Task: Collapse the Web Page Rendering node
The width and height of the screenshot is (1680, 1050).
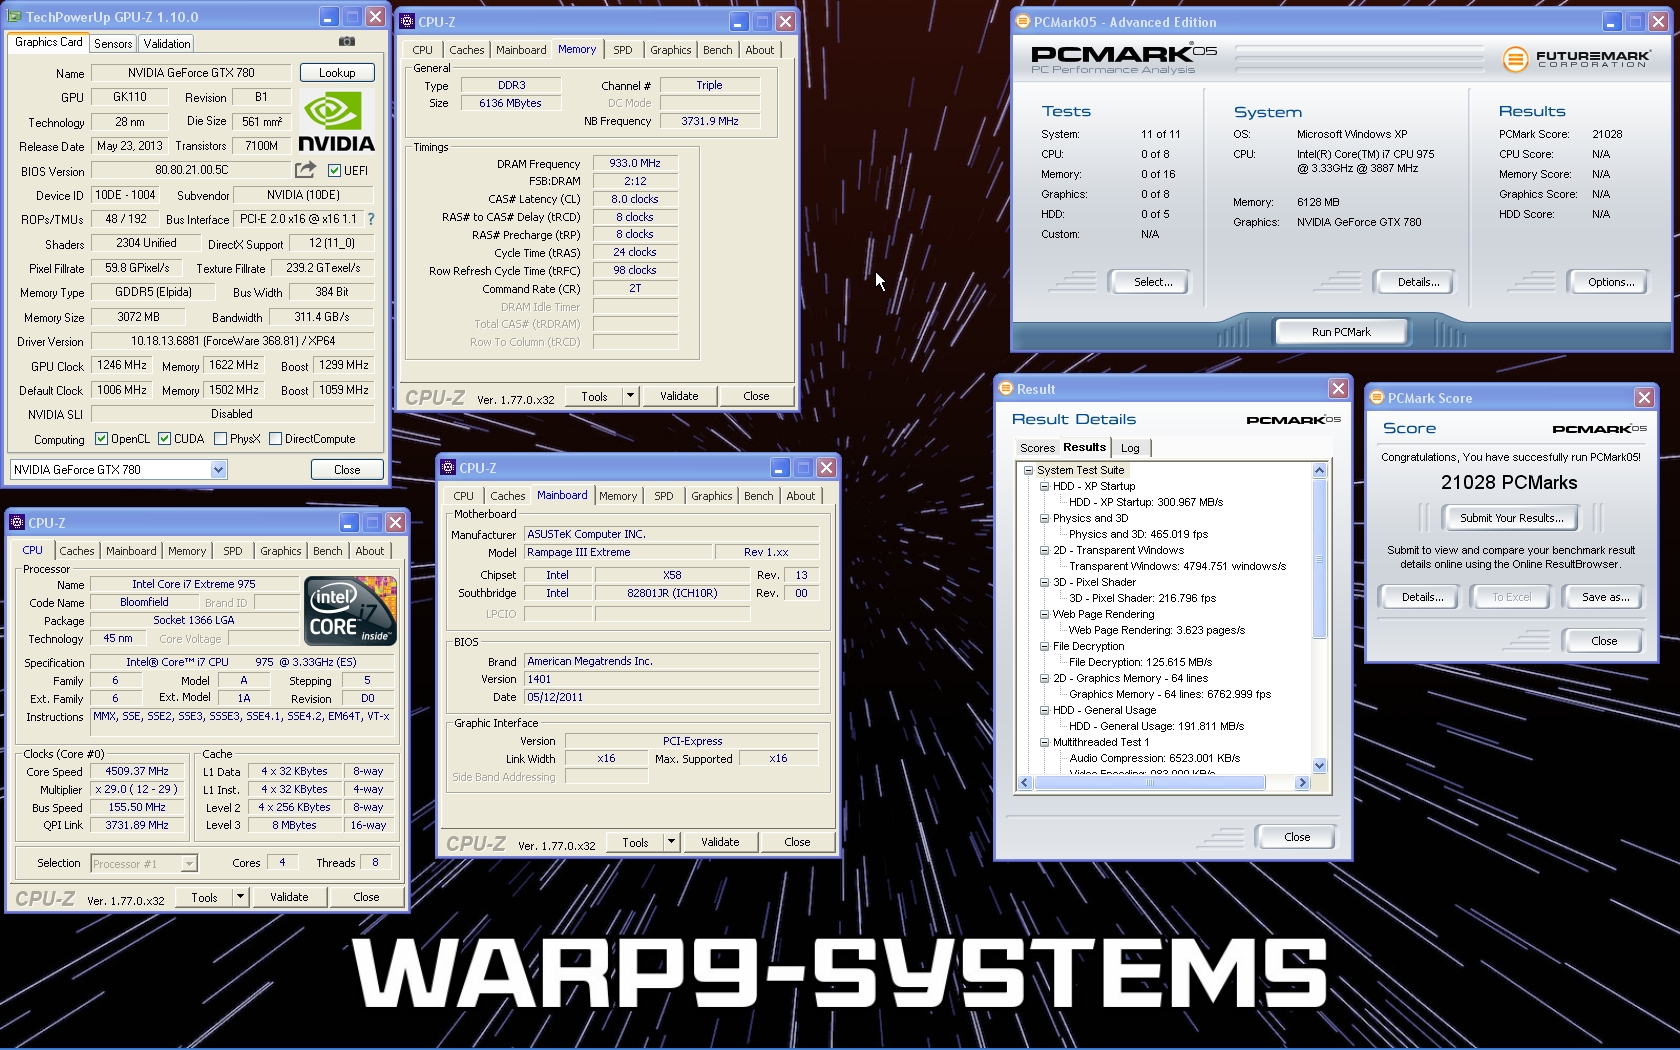Action: coord(1044,614)
